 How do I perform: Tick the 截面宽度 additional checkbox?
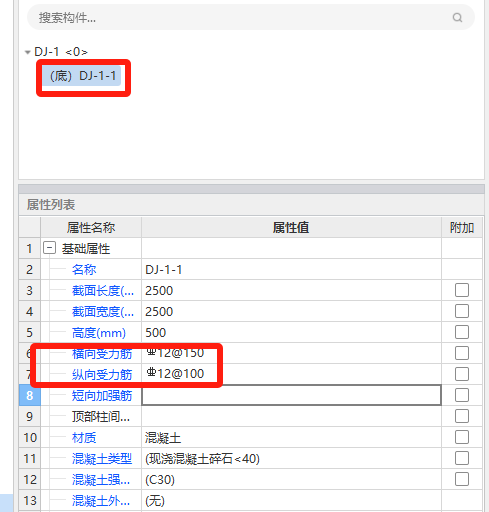point(462,311)
